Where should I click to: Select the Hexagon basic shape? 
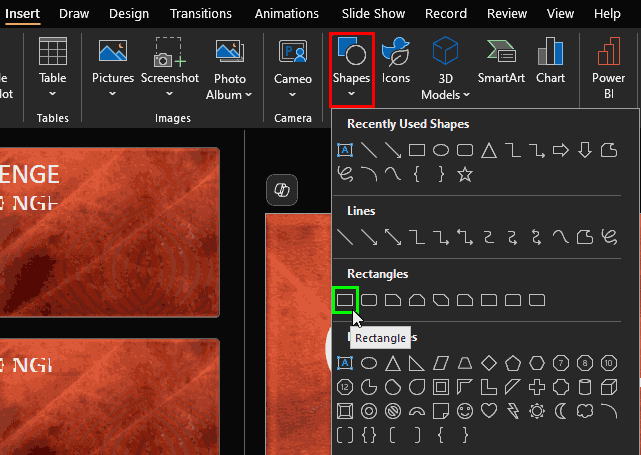coord(537,363)
